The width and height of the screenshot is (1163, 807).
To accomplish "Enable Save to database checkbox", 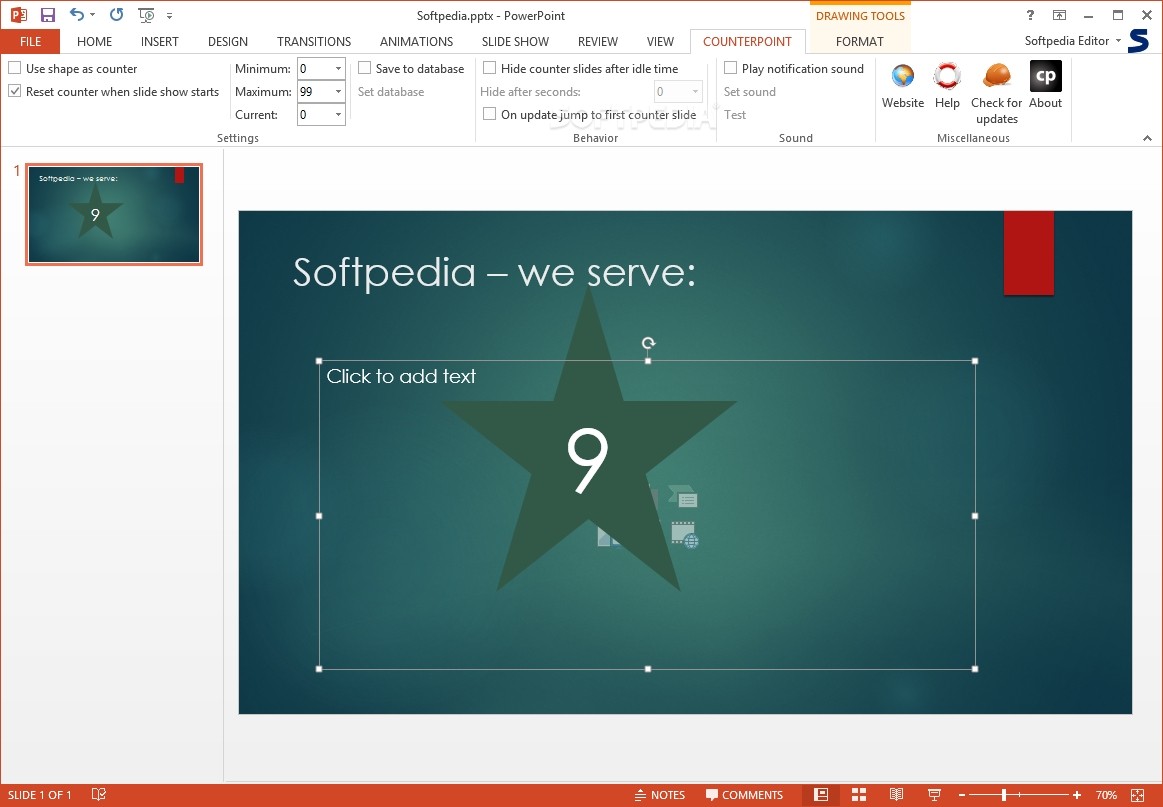I will 365,68.
